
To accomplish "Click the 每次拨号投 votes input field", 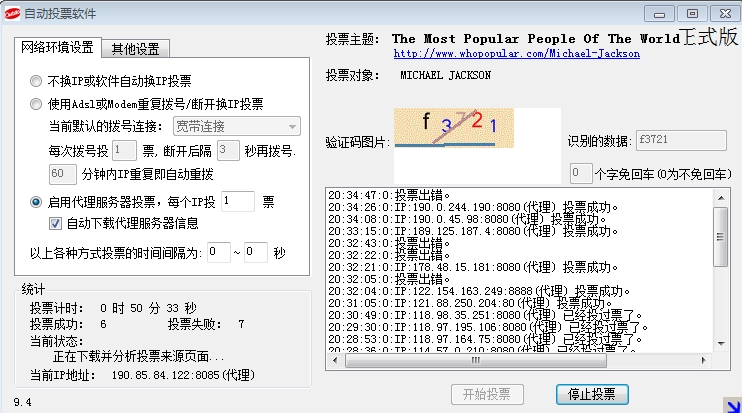I will pos(124,150).
